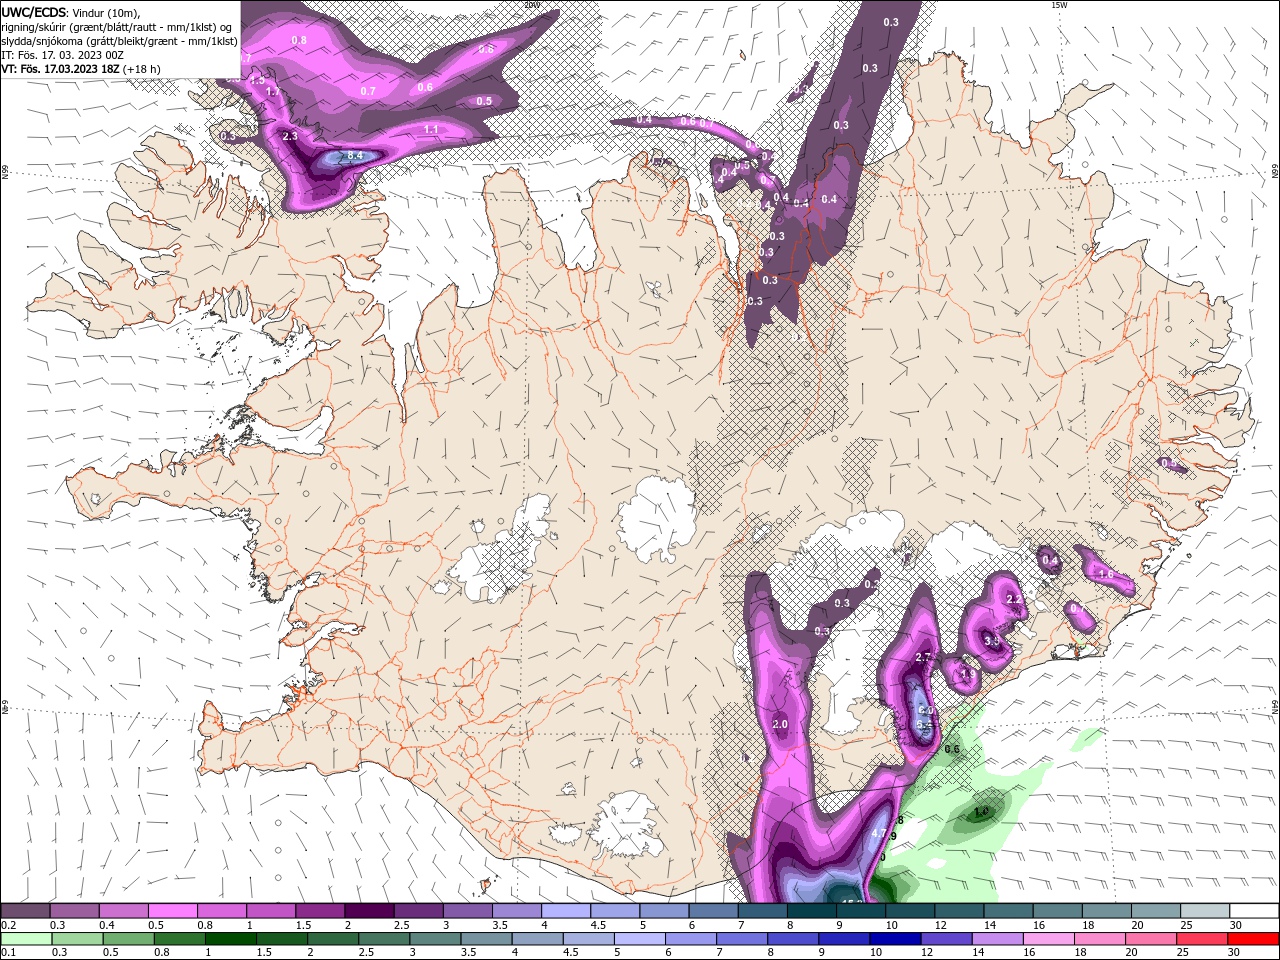Screen dimensions: 1280x960
Task: Select the 0.5 swatch in lower rain legend
Action: (130, 939)
